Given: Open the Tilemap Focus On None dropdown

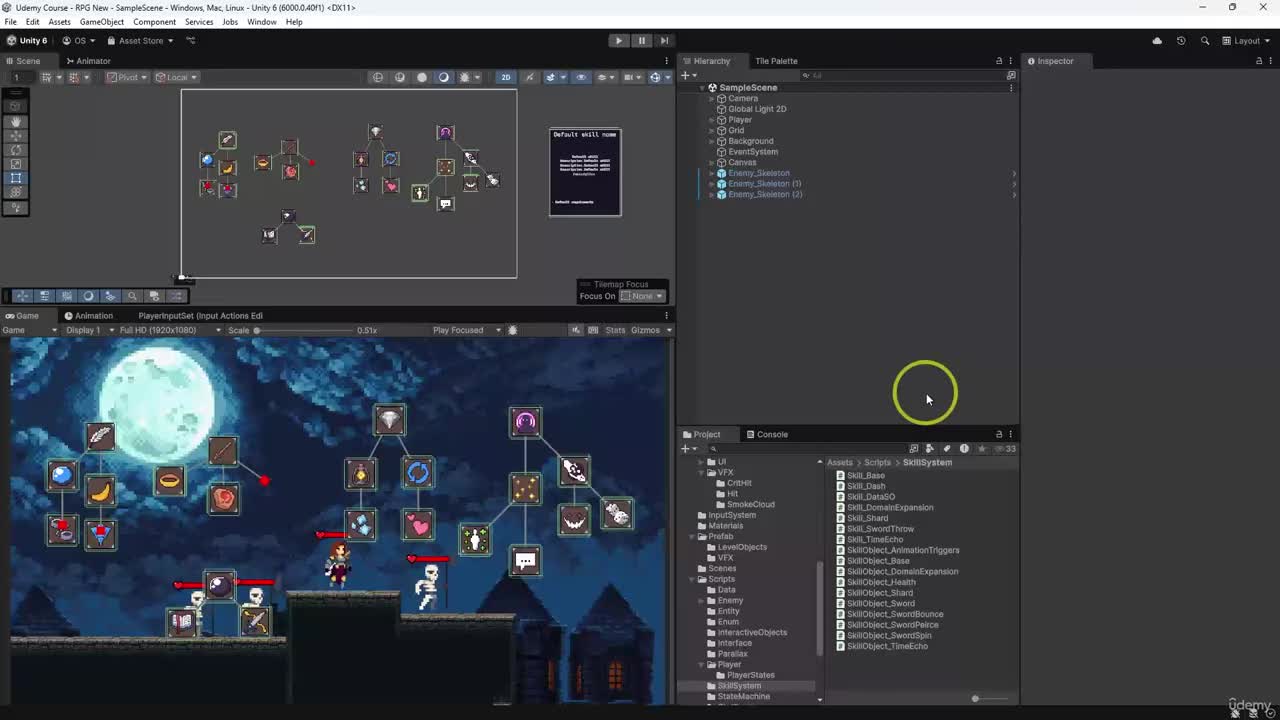Looking at the screenshot, I should pos(642,296).
